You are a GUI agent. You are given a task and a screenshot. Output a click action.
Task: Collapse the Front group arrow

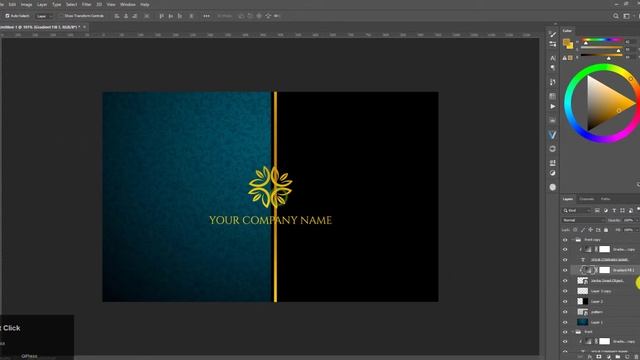[572, 332]
